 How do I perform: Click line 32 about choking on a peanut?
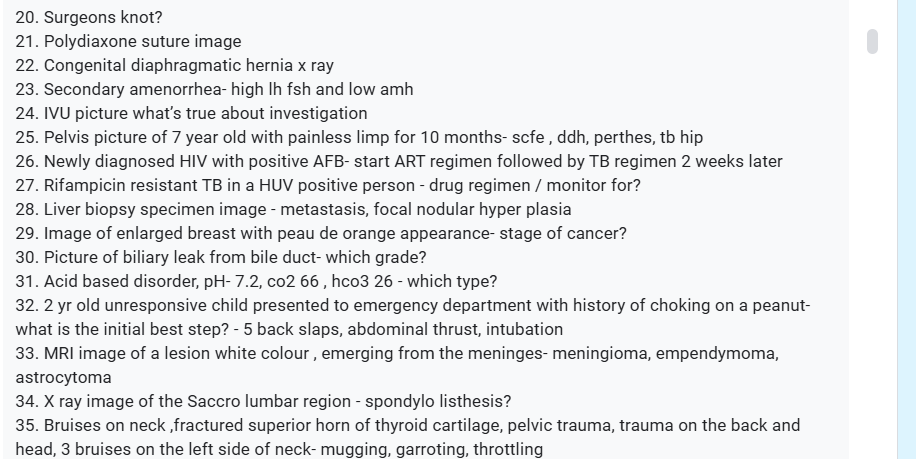(x=412, y=317)
